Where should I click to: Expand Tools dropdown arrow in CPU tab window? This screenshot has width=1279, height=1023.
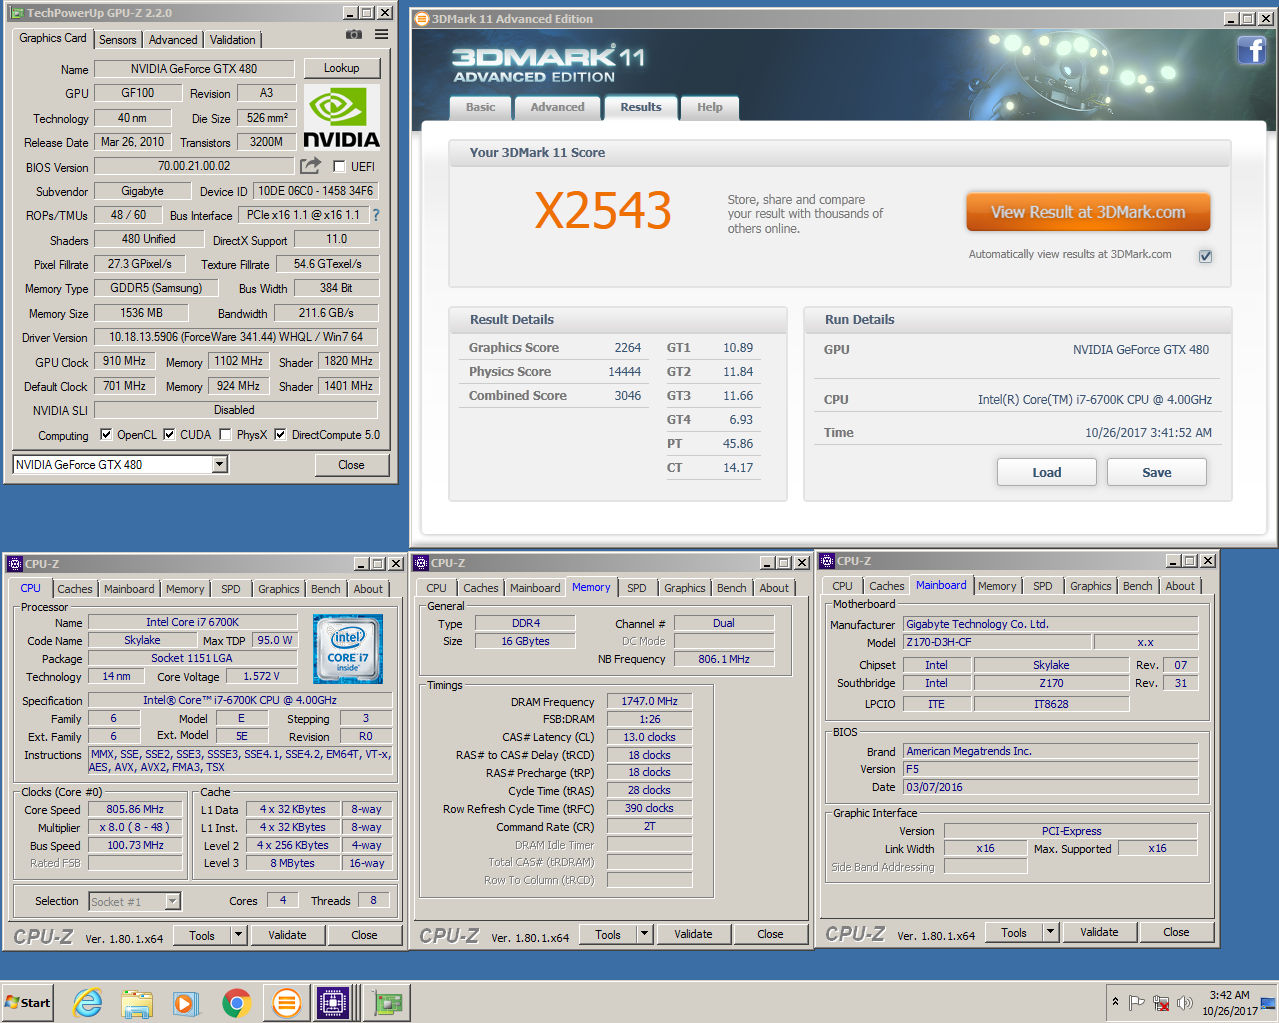point(238,935)
